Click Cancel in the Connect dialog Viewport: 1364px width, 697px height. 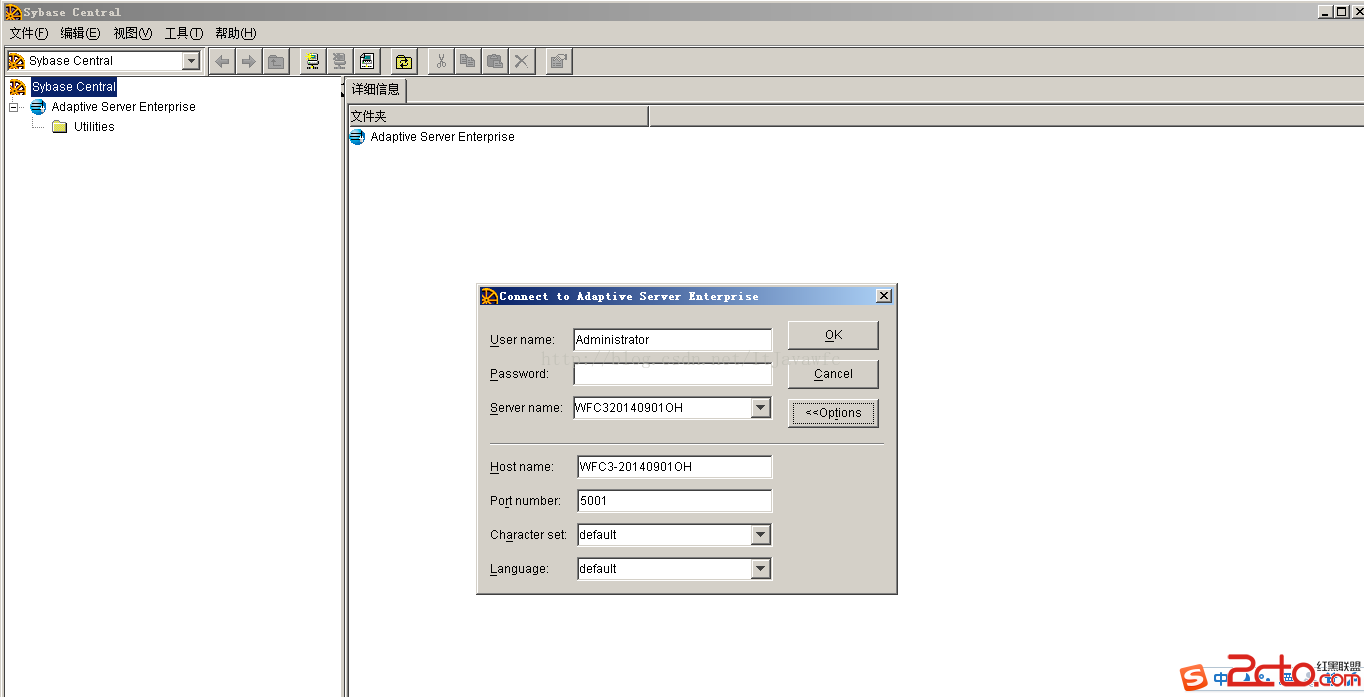[x=833, y=374]
